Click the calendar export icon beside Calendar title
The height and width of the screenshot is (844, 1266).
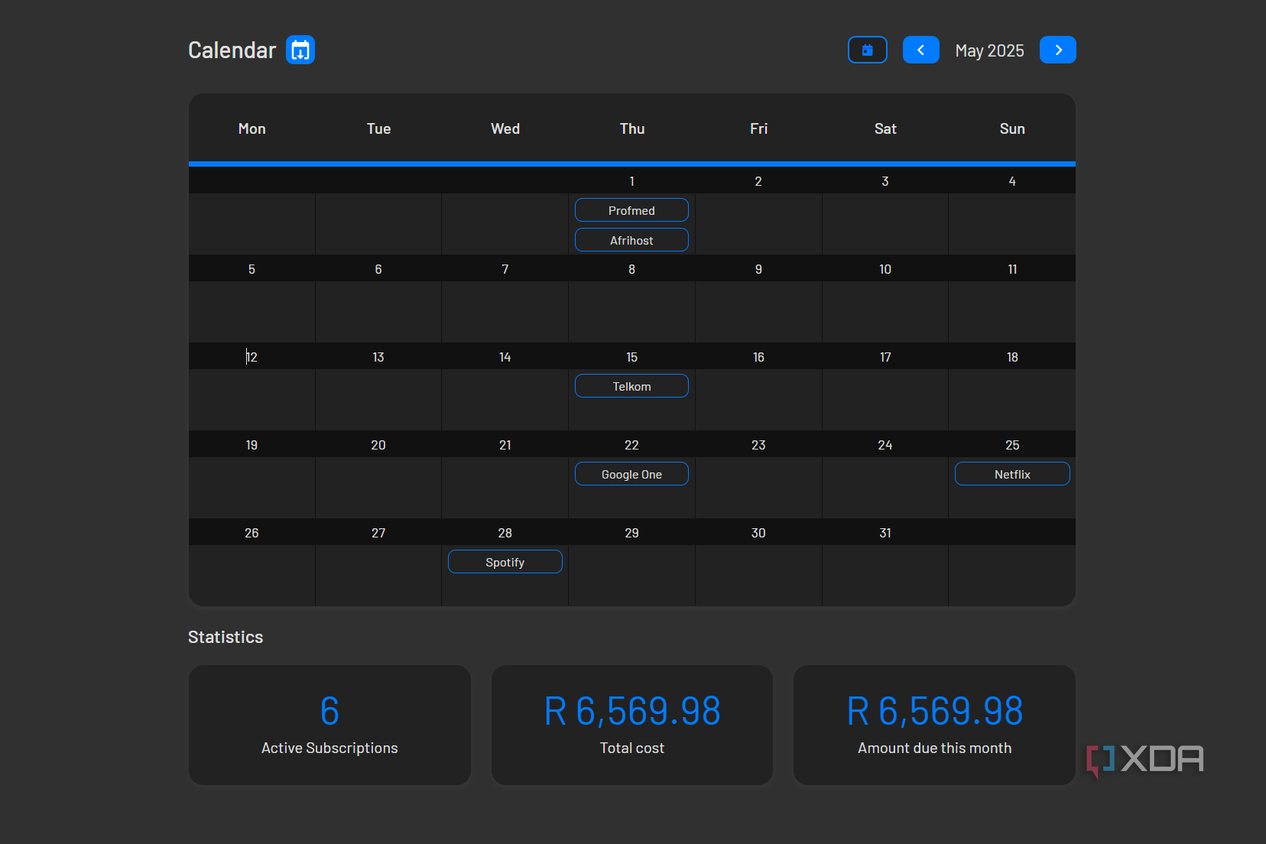(300, 50)
